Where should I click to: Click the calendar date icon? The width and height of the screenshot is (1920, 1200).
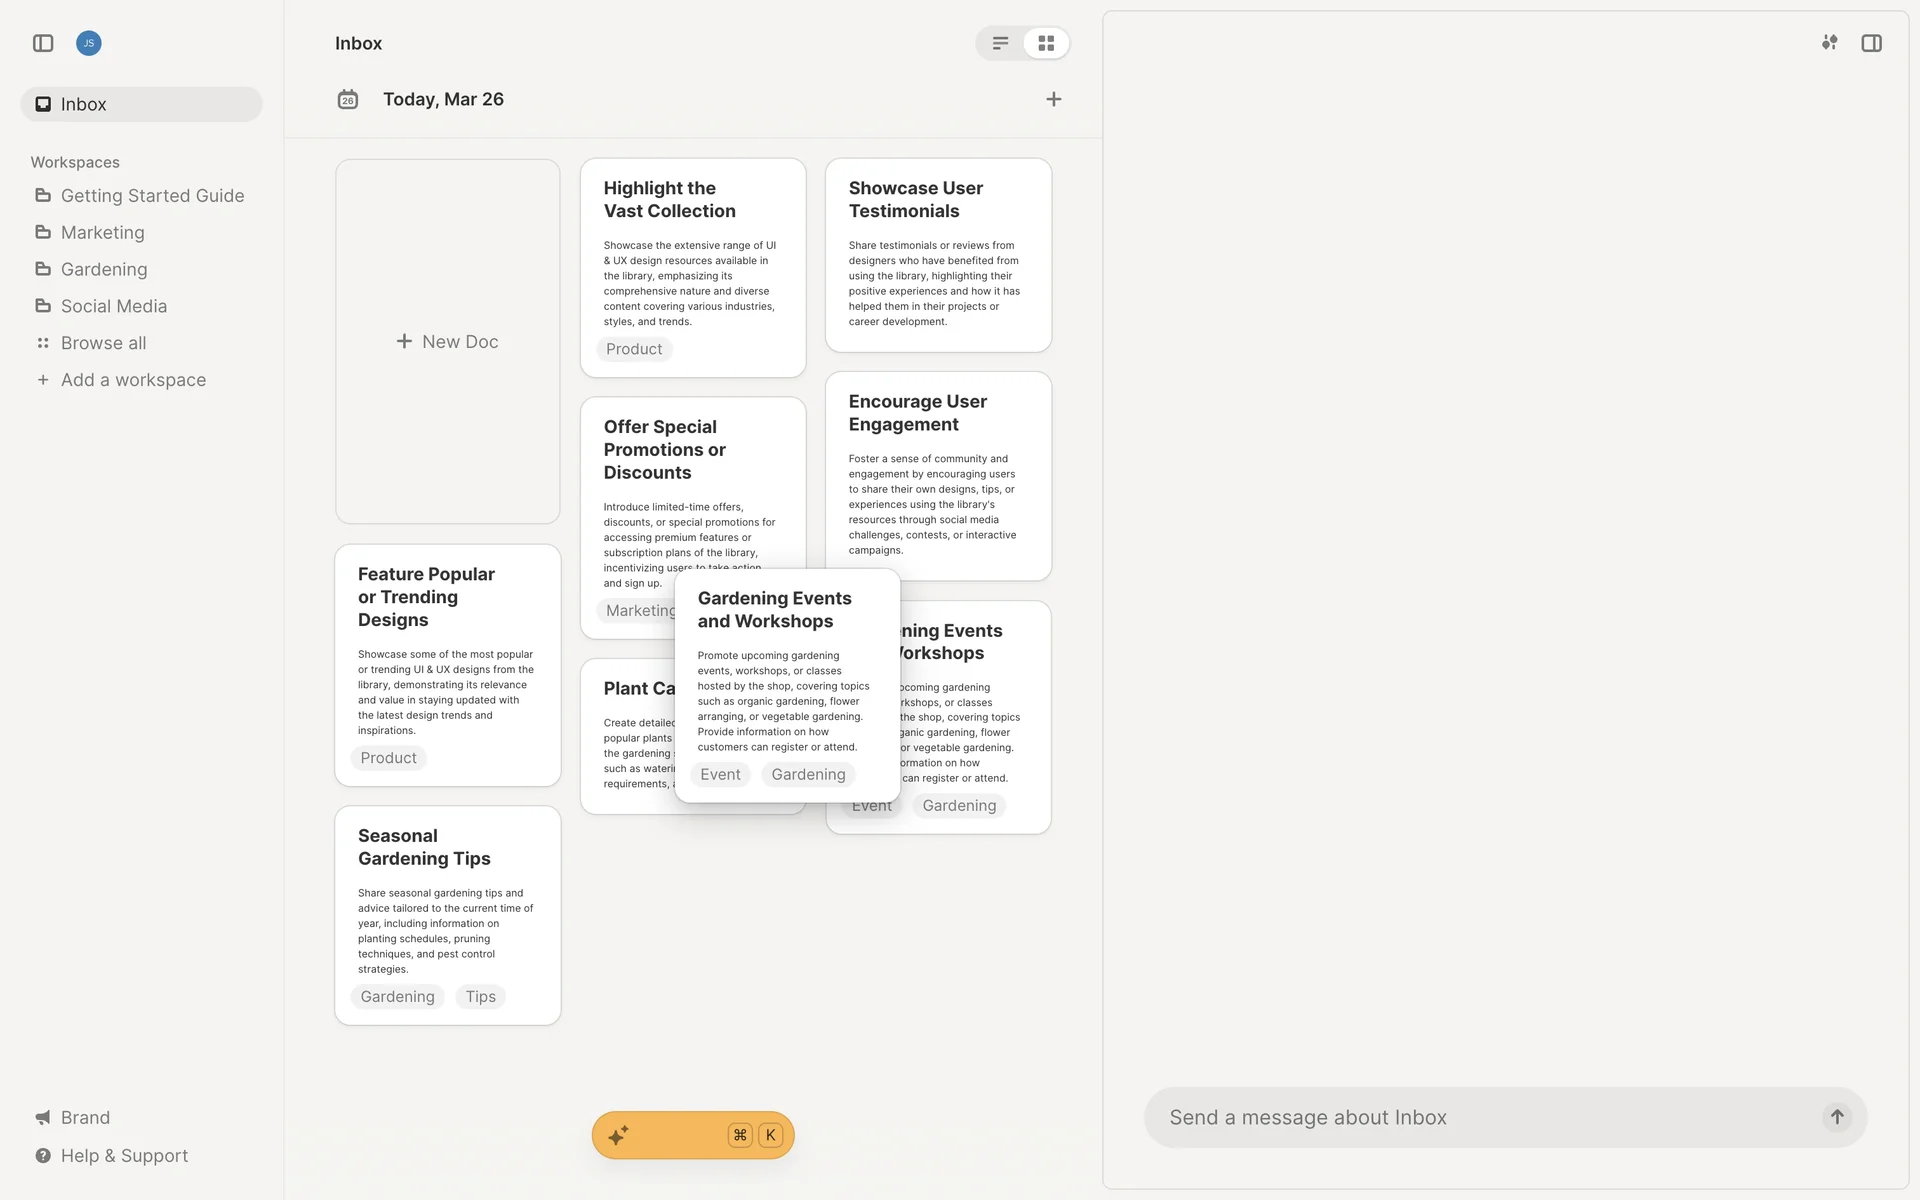pyautogui.click(x=348, y=99)
